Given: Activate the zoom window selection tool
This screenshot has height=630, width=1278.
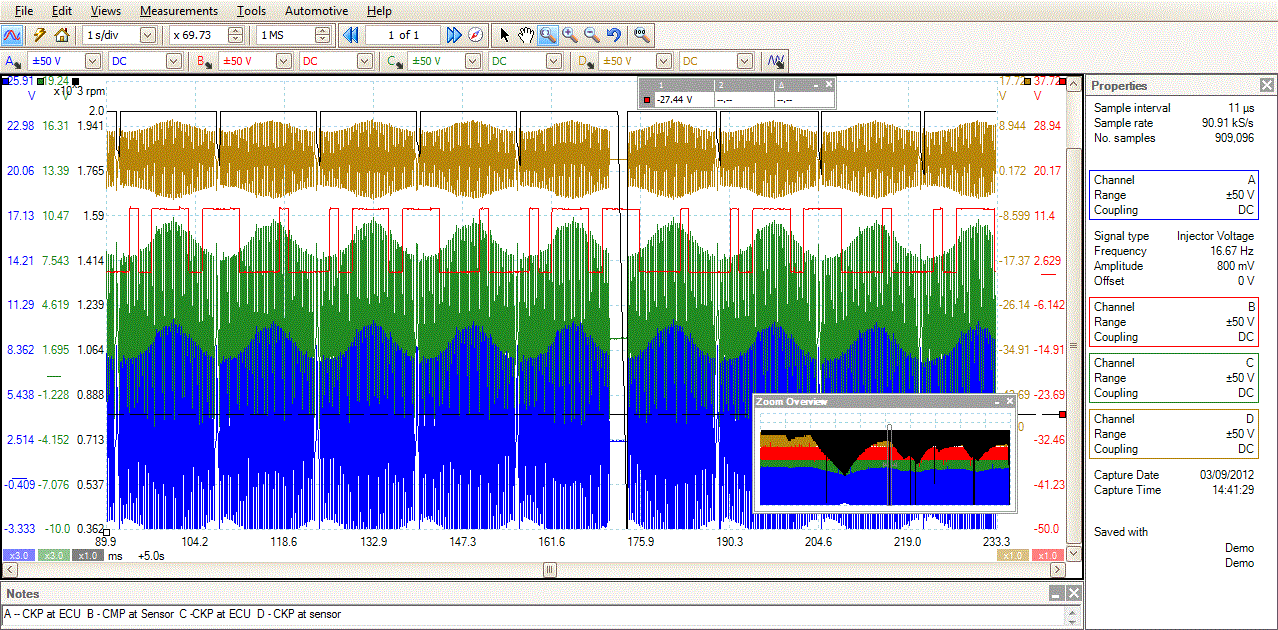Looking at the screenshot, I should [548, 35].
